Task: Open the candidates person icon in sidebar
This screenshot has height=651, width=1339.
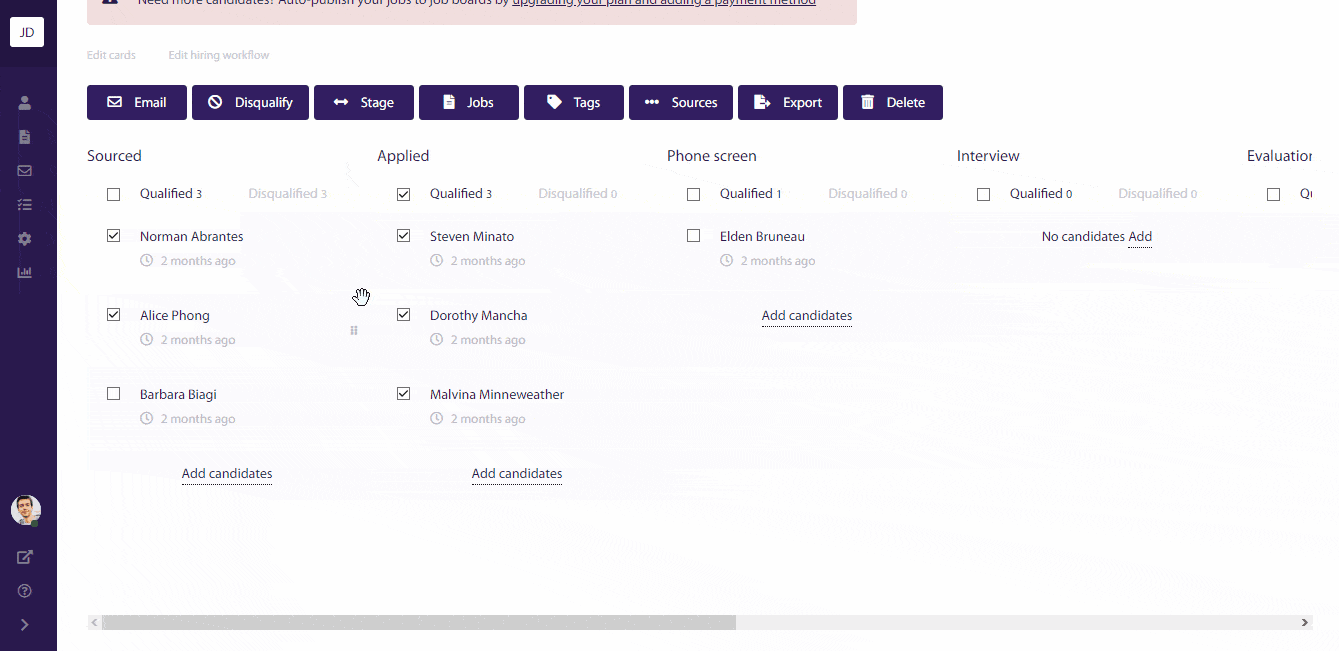Action: [x=25, y=103]
